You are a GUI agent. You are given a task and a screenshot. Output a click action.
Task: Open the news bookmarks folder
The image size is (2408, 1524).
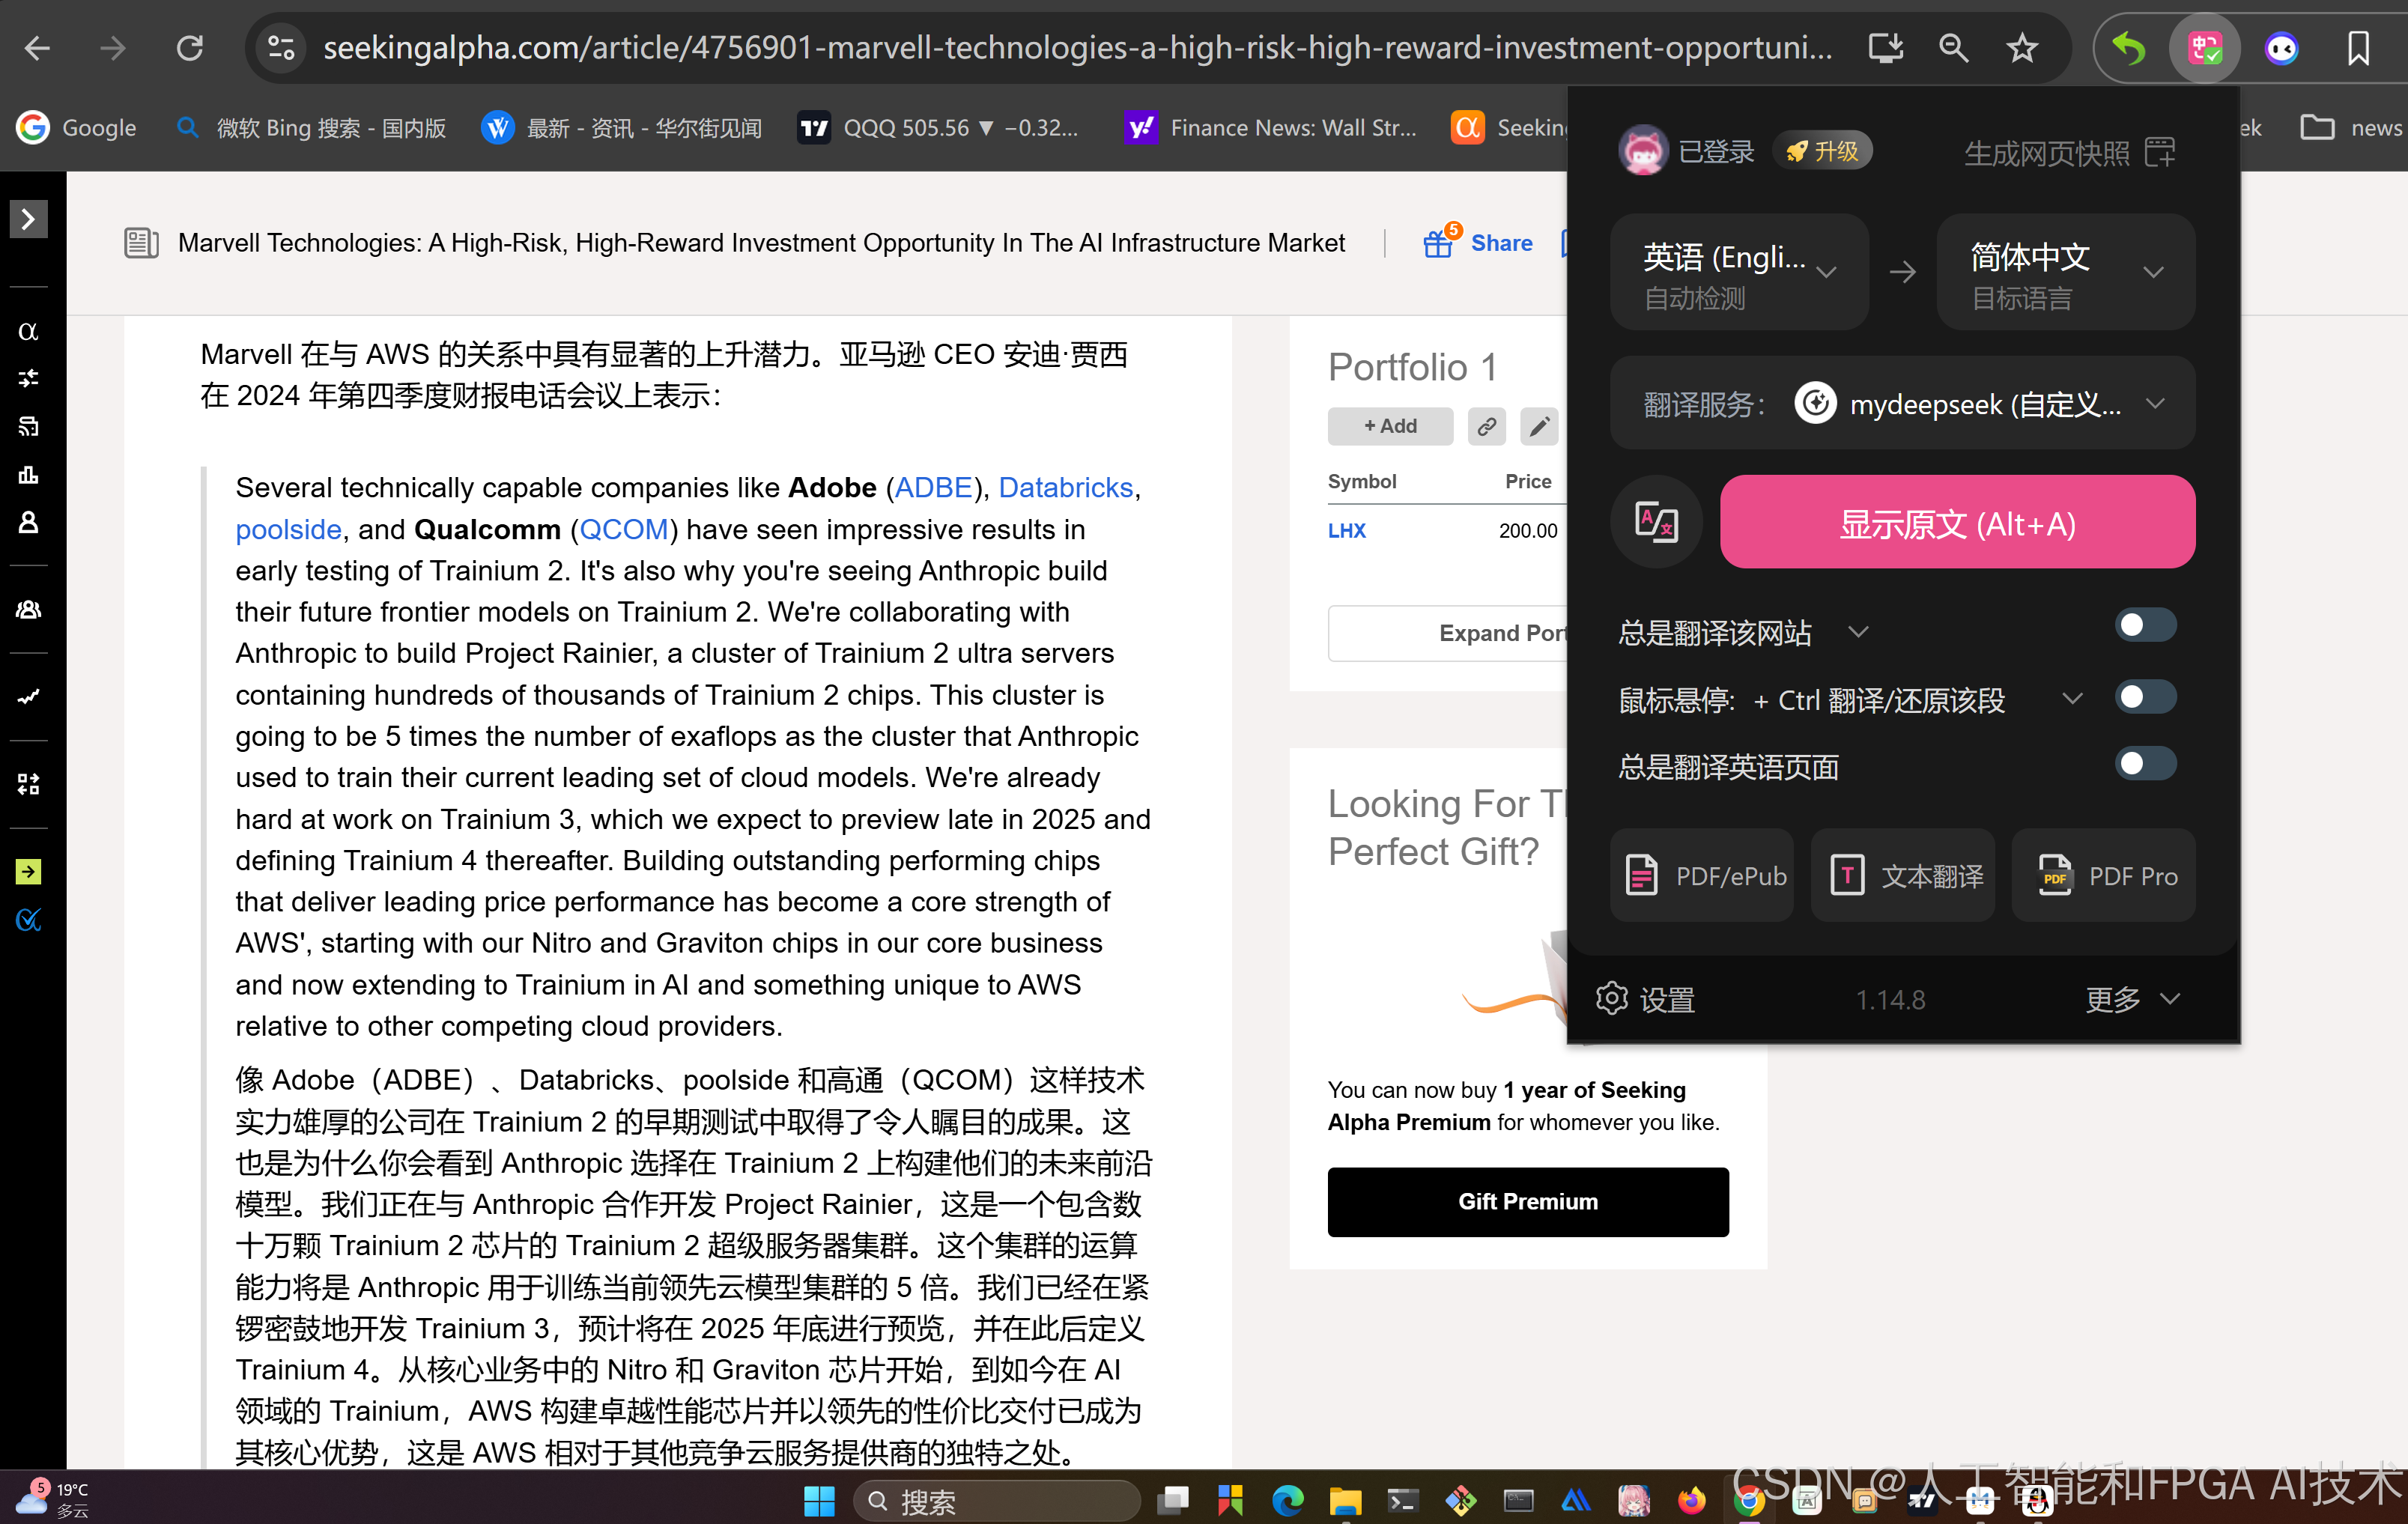(x=2351, y=128)
